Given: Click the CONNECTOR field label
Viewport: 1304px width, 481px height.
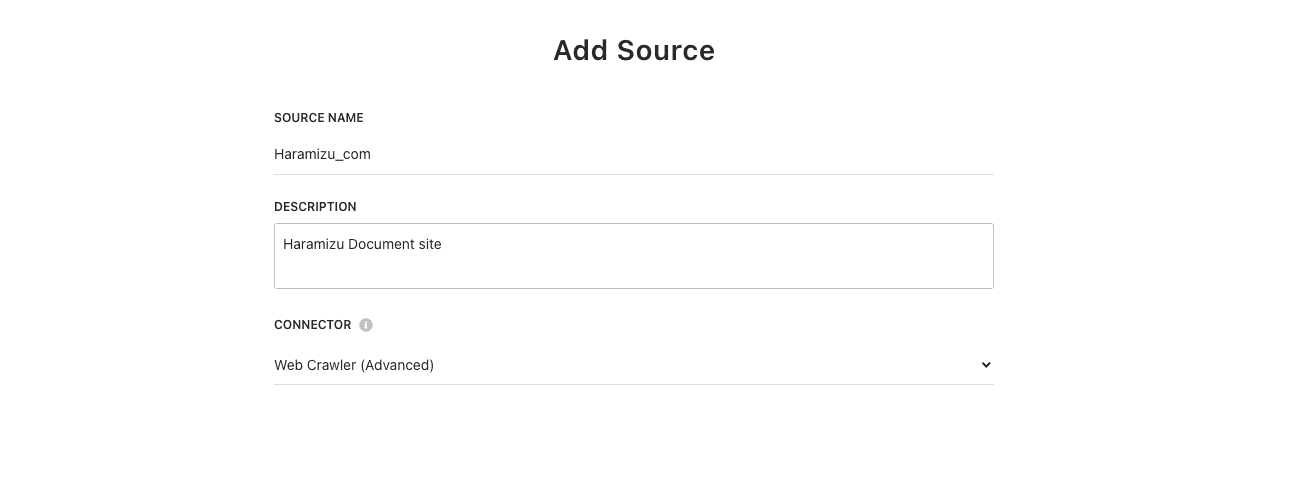Looking at the screenshot, I should pos(312,325).
